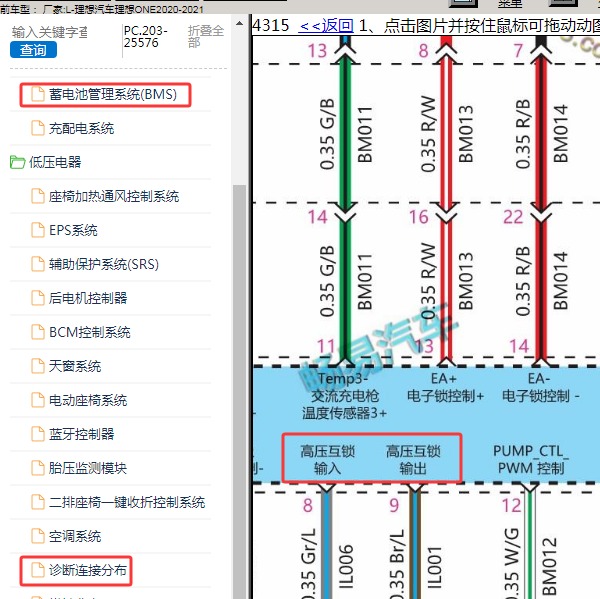Screen dimensions: 600x599
Task: Click document icon beside 空调系统
Action: [38, 536]
